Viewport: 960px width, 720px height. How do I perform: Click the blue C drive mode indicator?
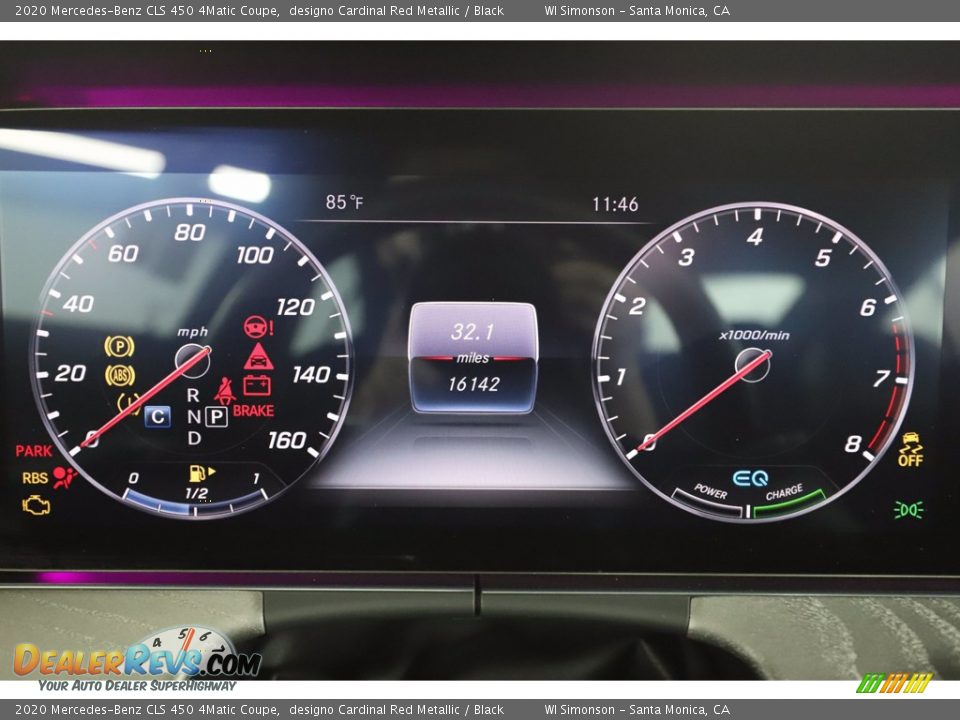158,417
